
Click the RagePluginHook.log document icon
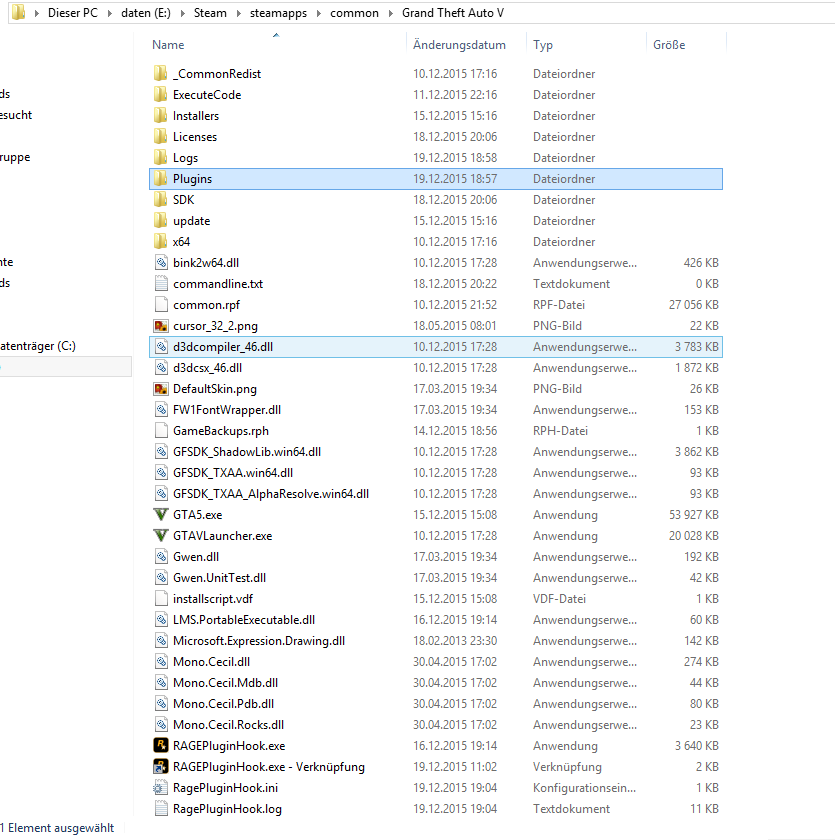(x=161, y=808)
